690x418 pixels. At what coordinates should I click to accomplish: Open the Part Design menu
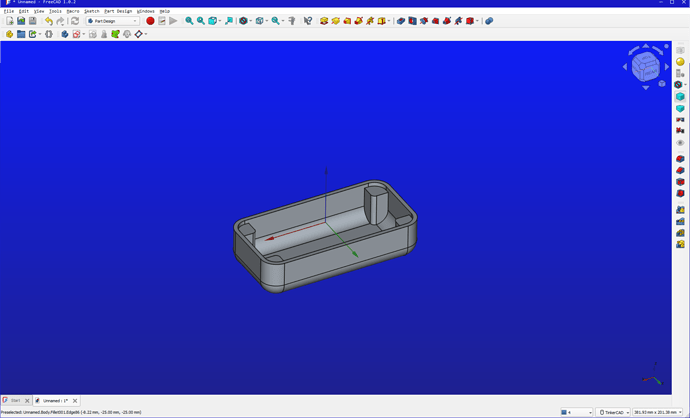[x=118, y=11]
